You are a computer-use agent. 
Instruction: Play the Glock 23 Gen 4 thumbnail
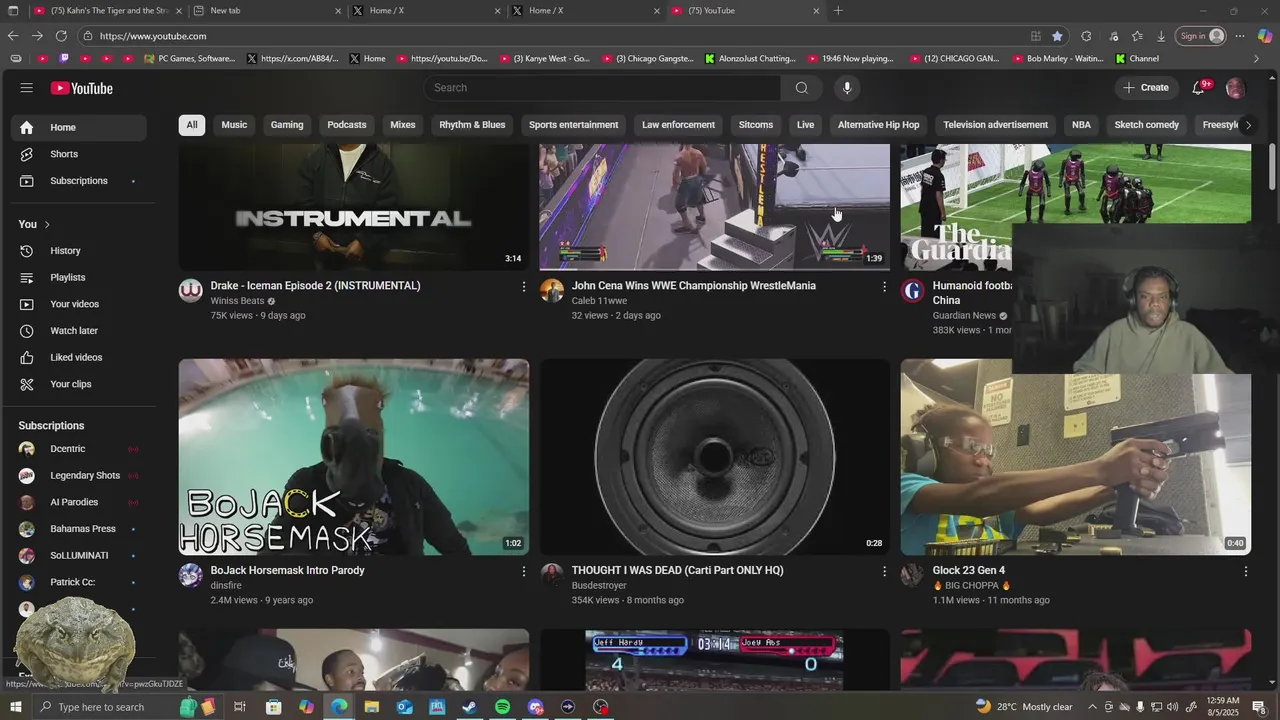[x=1075, y=457]
